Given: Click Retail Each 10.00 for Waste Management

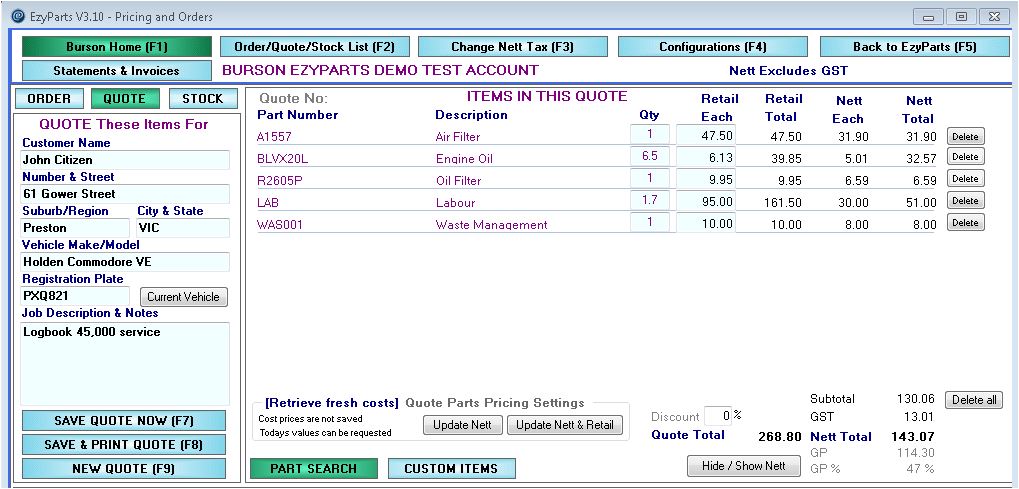Looking at the screenshot, I should [706, 222].
